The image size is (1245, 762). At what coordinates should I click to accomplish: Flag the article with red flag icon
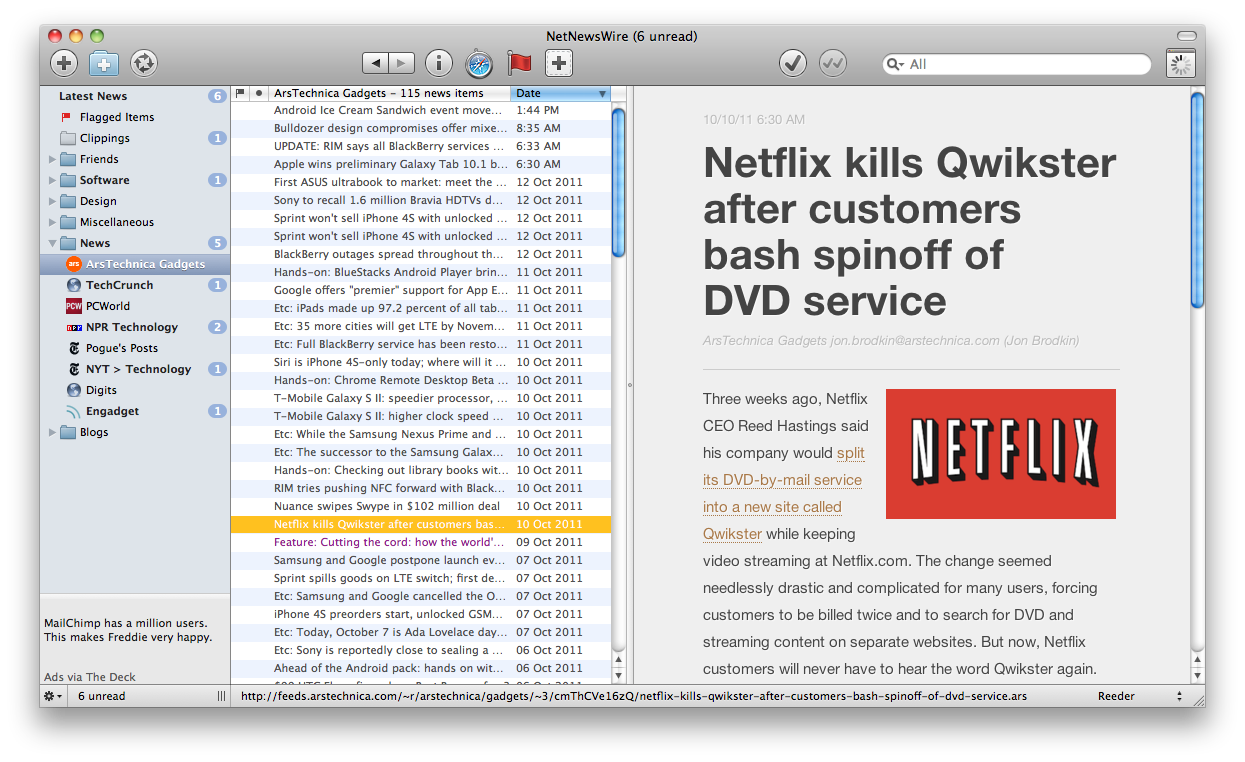click(519, 63)
